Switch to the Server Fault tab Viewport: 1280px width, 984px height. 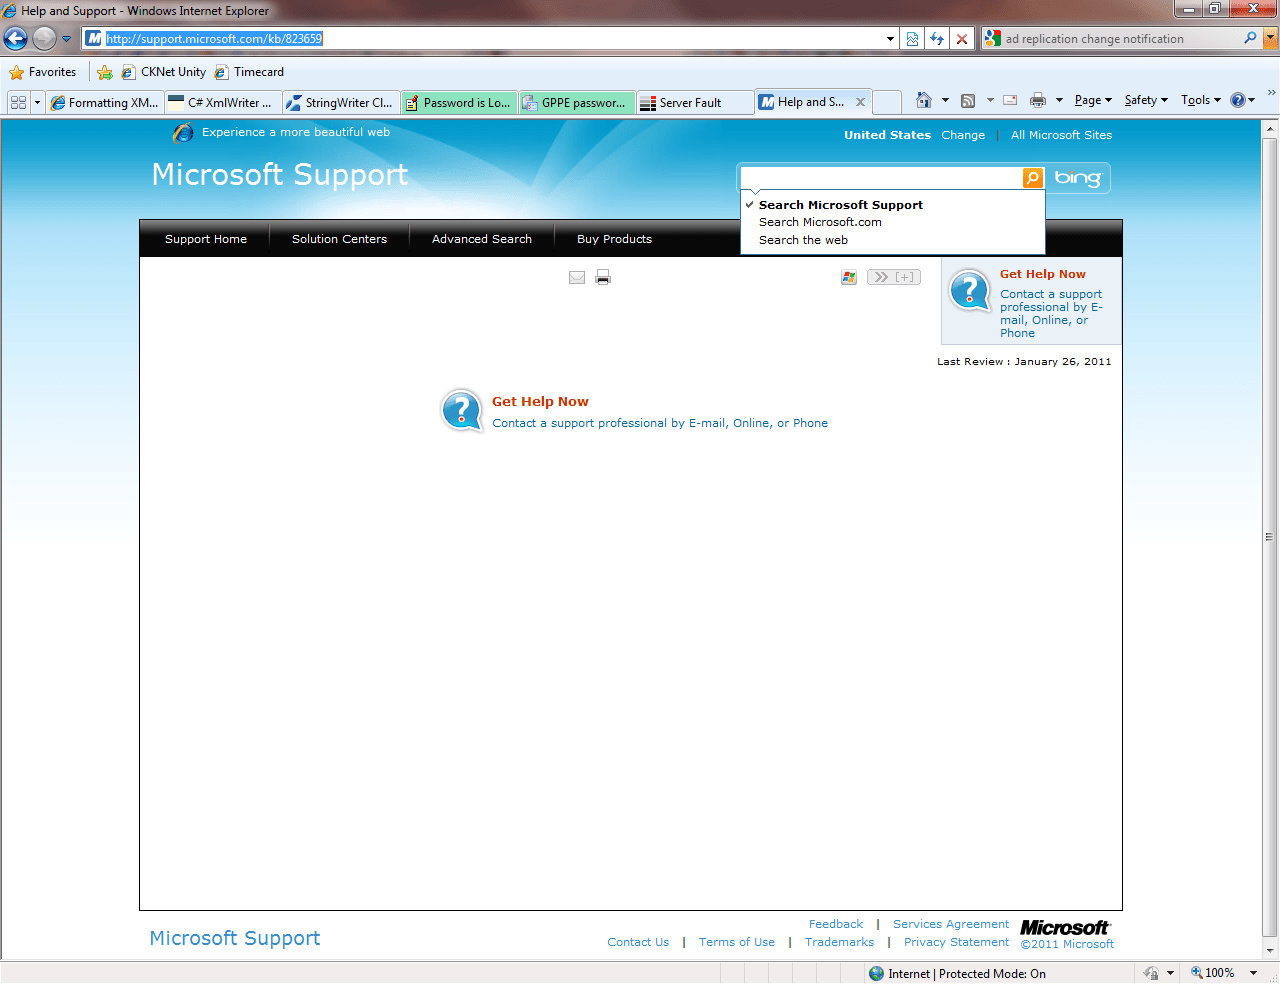tap(695, 102)
